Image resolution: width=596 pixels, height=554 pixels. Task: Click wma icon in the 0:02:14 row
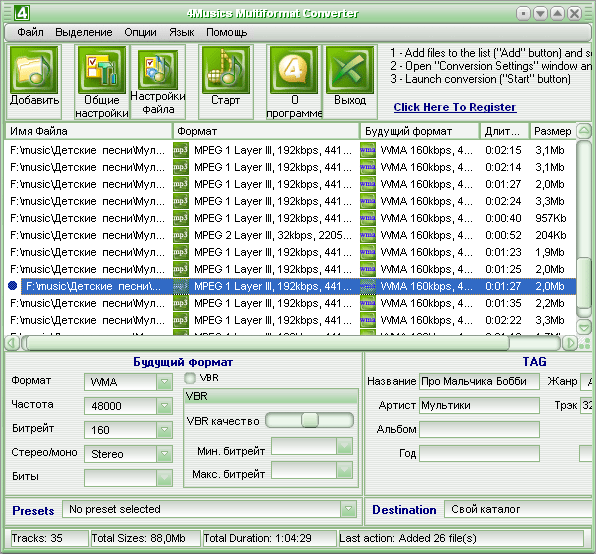coord(368,167)
